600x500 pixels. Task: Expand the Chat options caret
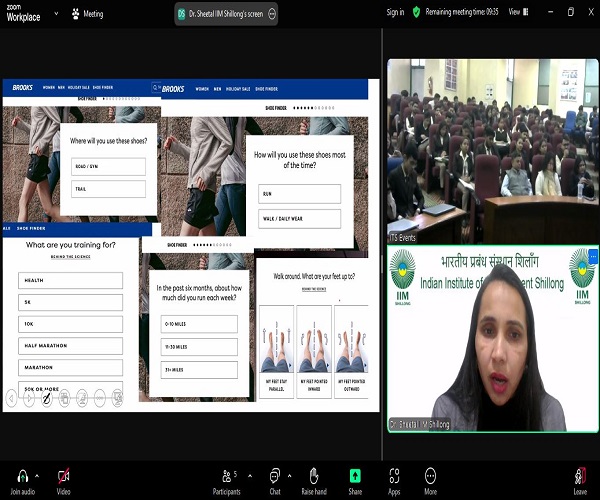click(290, 476)
